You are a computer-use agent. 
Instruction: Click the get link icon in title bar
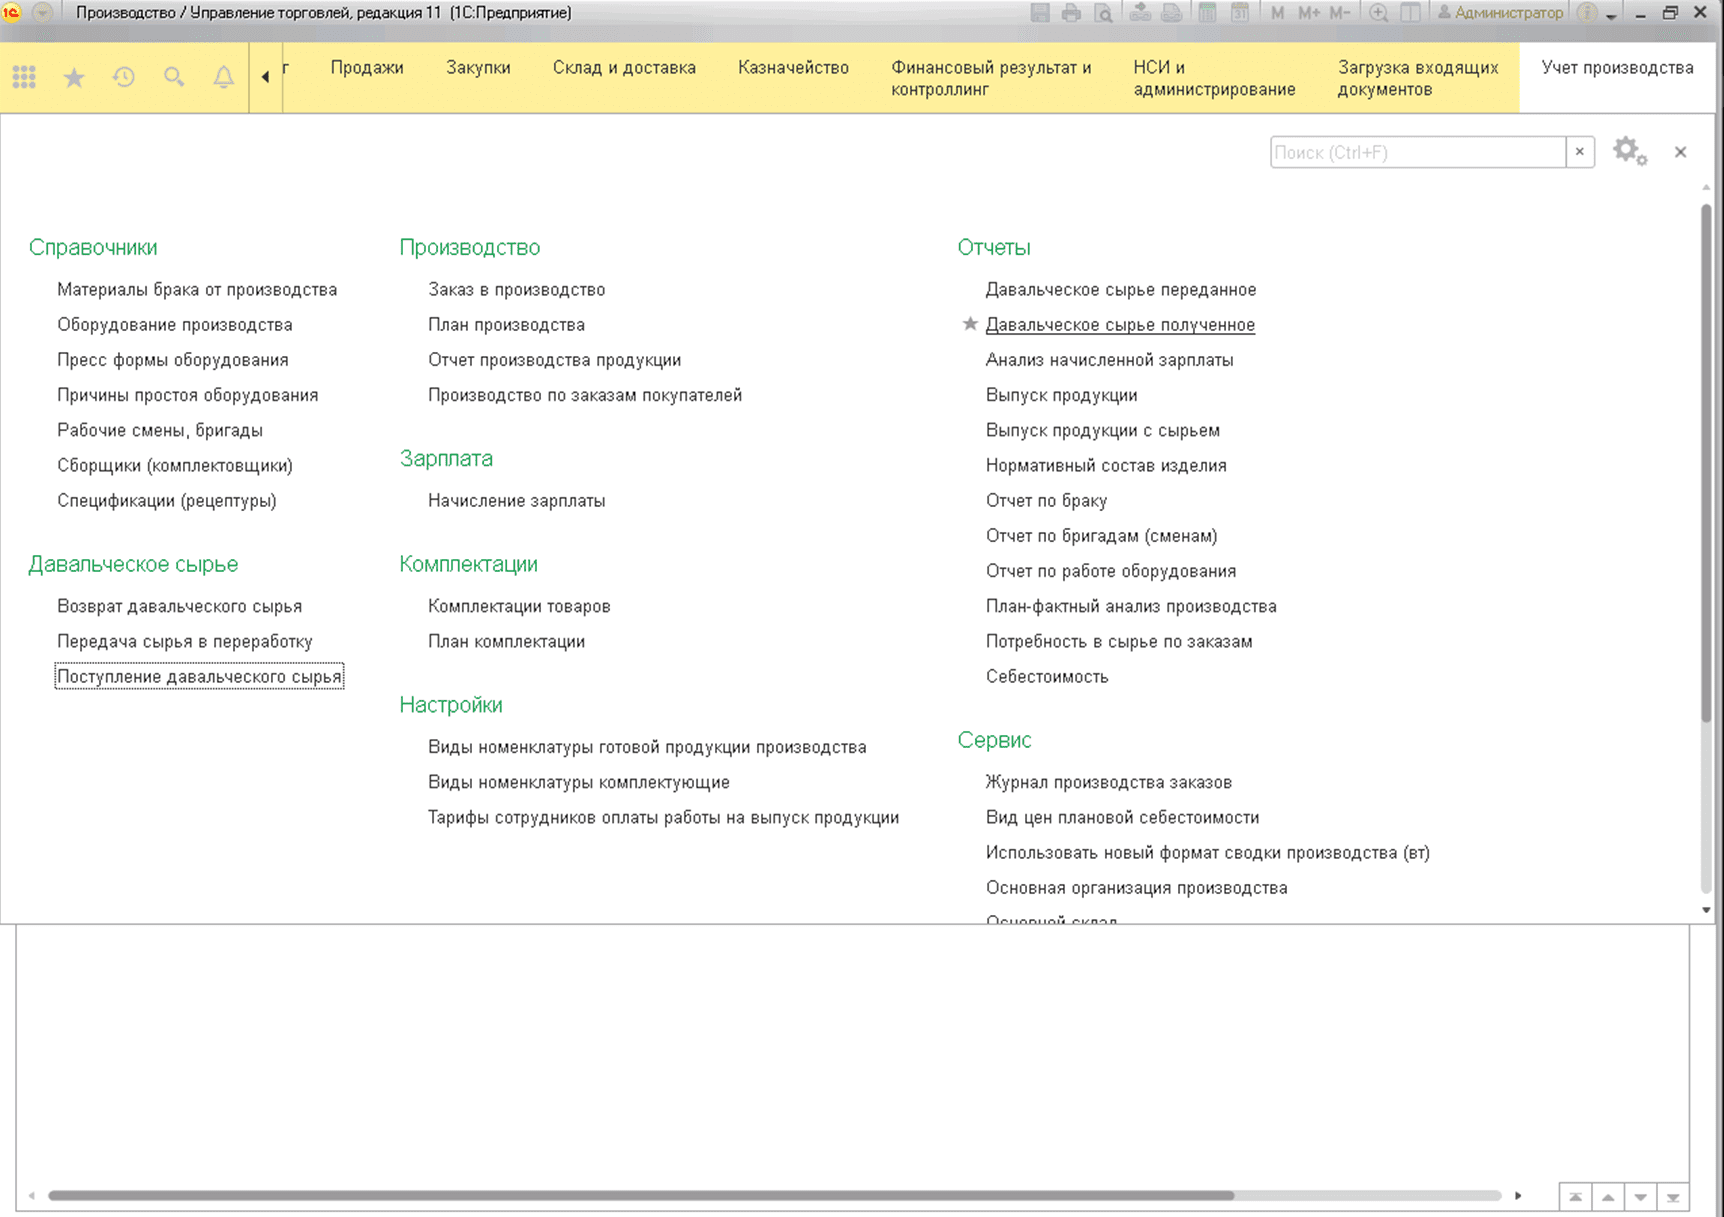(1140, 13)
